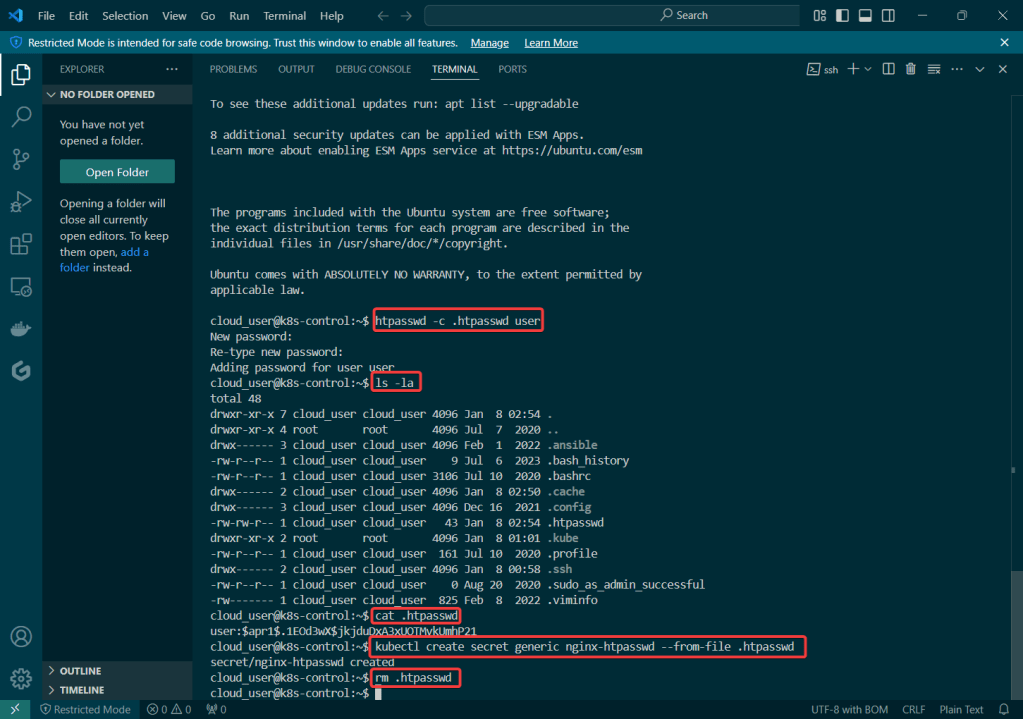Image resolution: width=1023 pixels, height=719 pixels.
Task: Switch to the Debug Console tab
Action: (373, 69)
